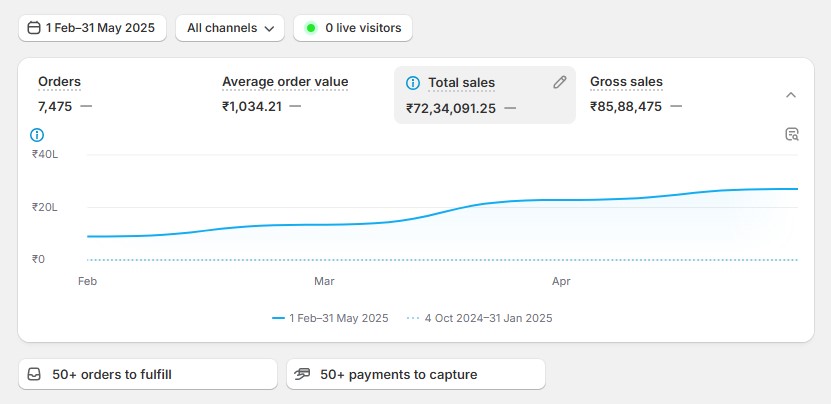Toggle the 4 Oct 2024–31 Jan 2025 legend series
The image size is (831, 404).
(x=480, y=318)
